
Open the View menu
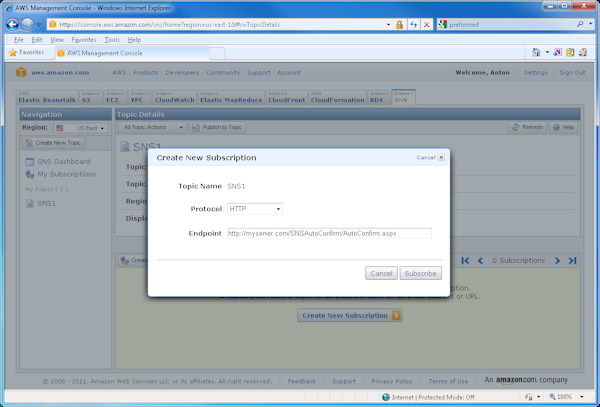[57, 40]
